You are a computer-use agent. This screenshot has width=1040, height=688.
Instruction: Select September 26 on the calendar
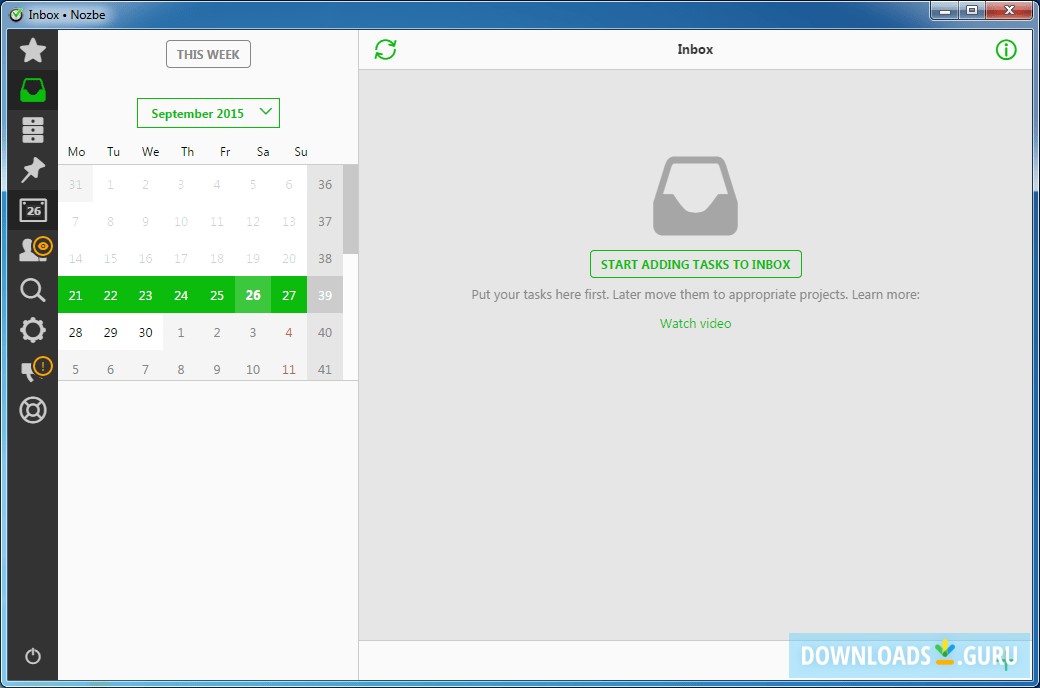(253, 295)
